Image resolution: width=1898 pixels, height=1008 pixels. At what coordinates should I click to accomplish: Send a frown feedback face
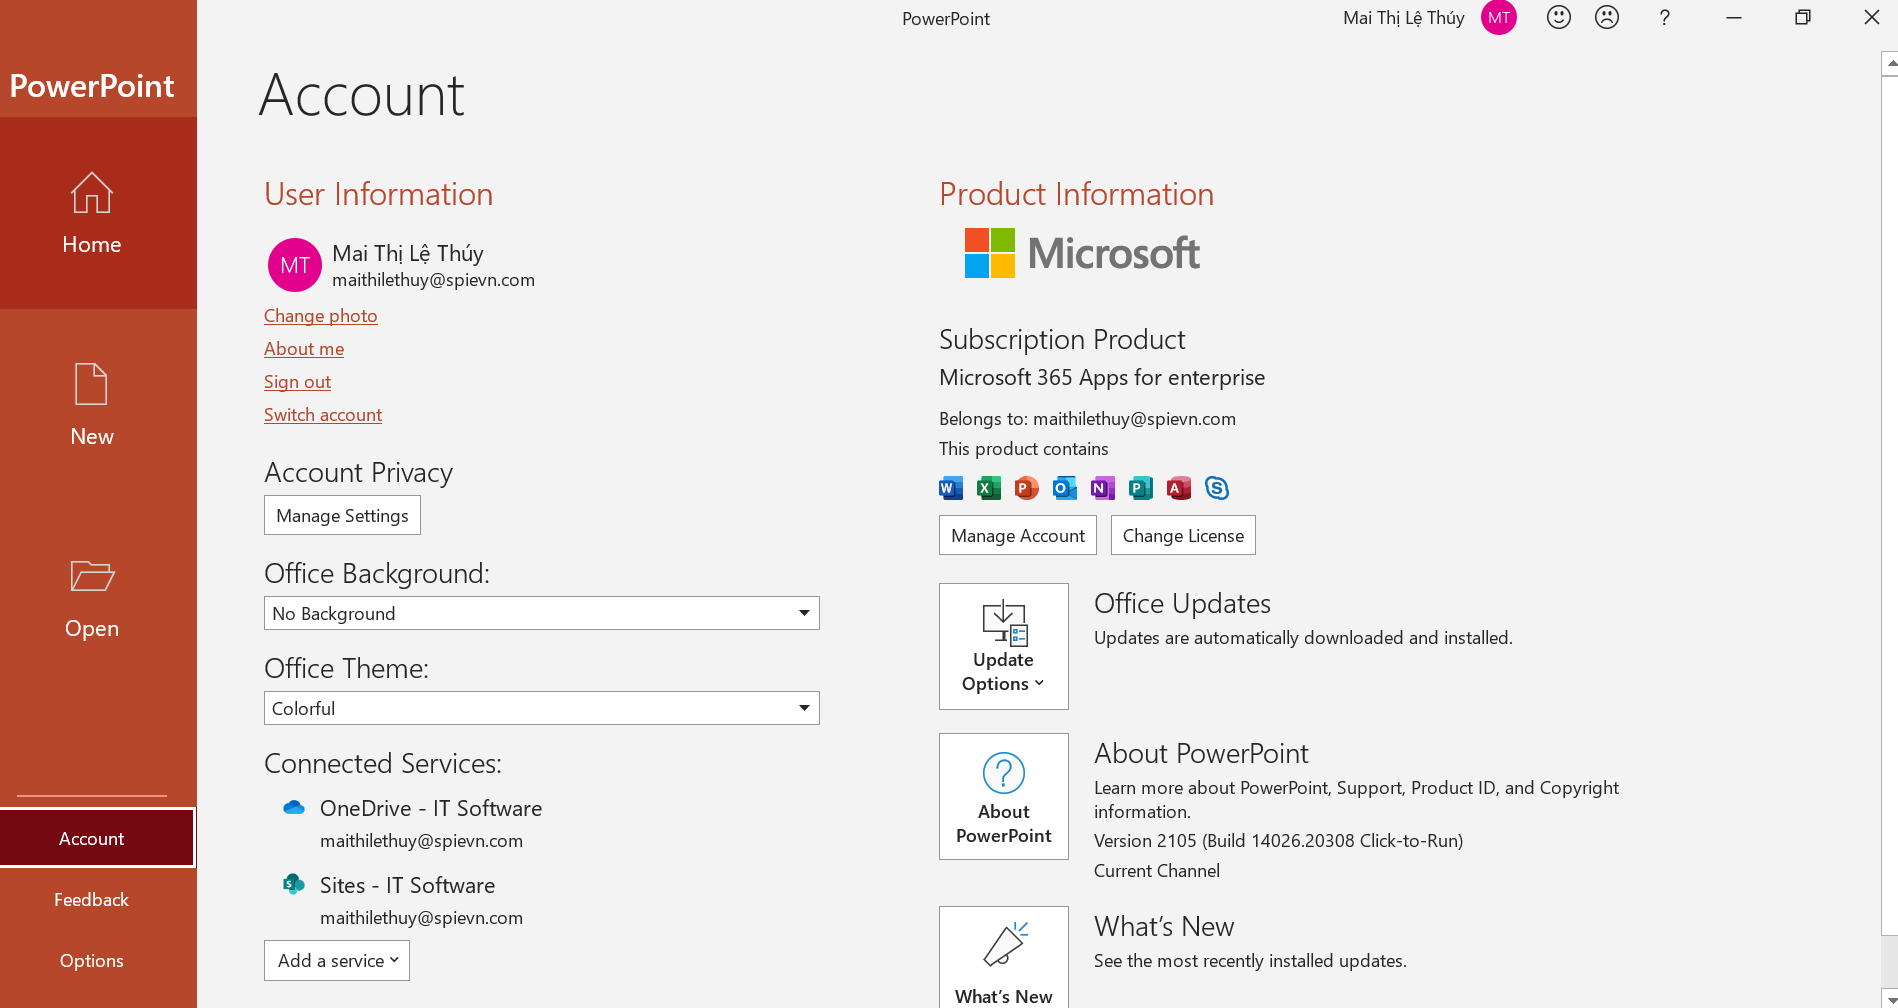pyautogui.click(x=1607, y=17)
